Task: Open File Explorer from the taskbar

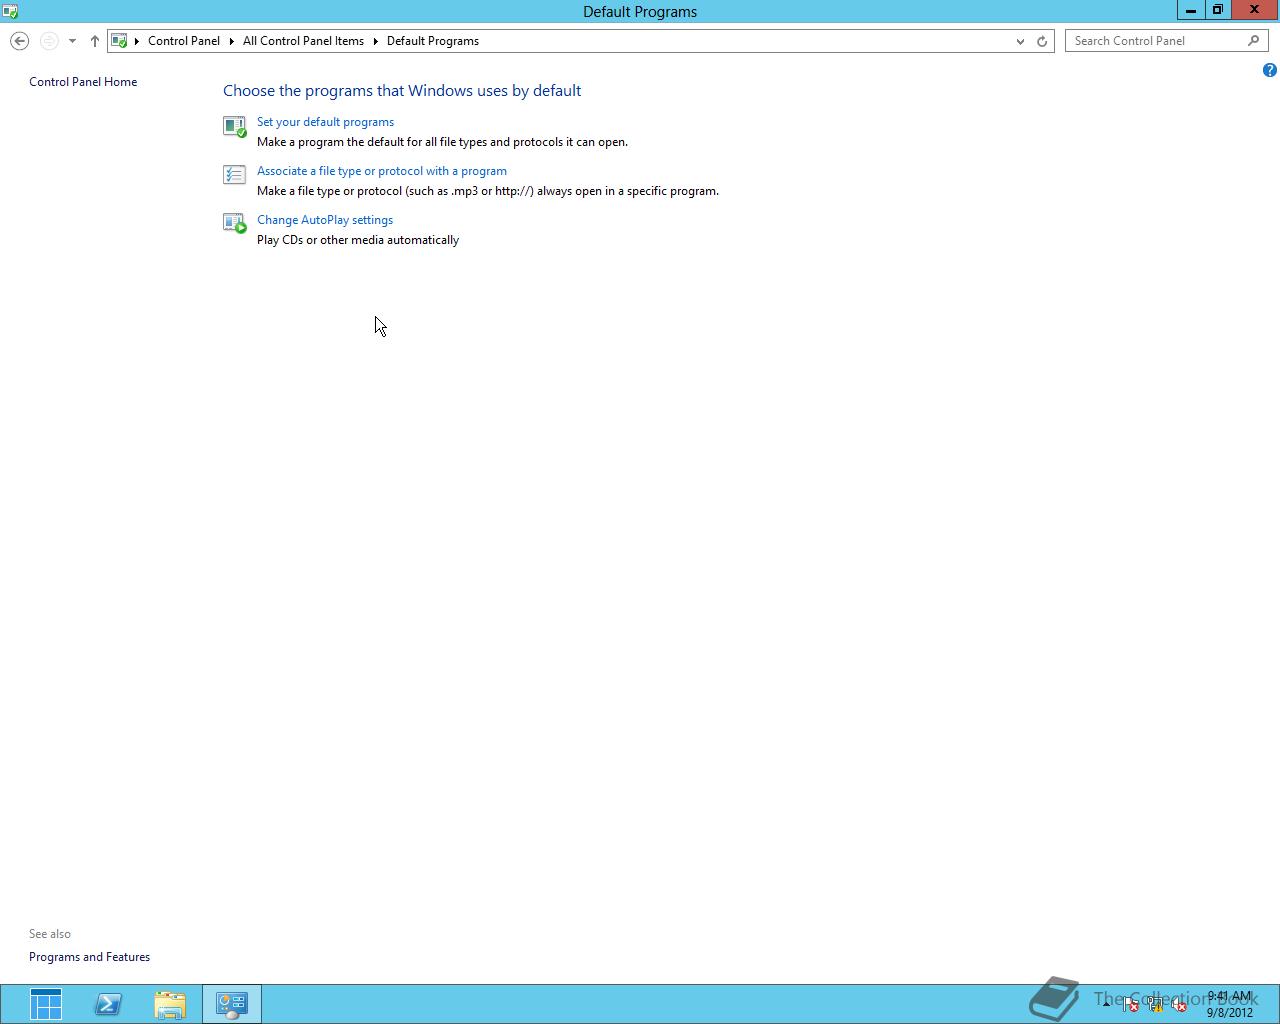Action: click(170, 1004)
